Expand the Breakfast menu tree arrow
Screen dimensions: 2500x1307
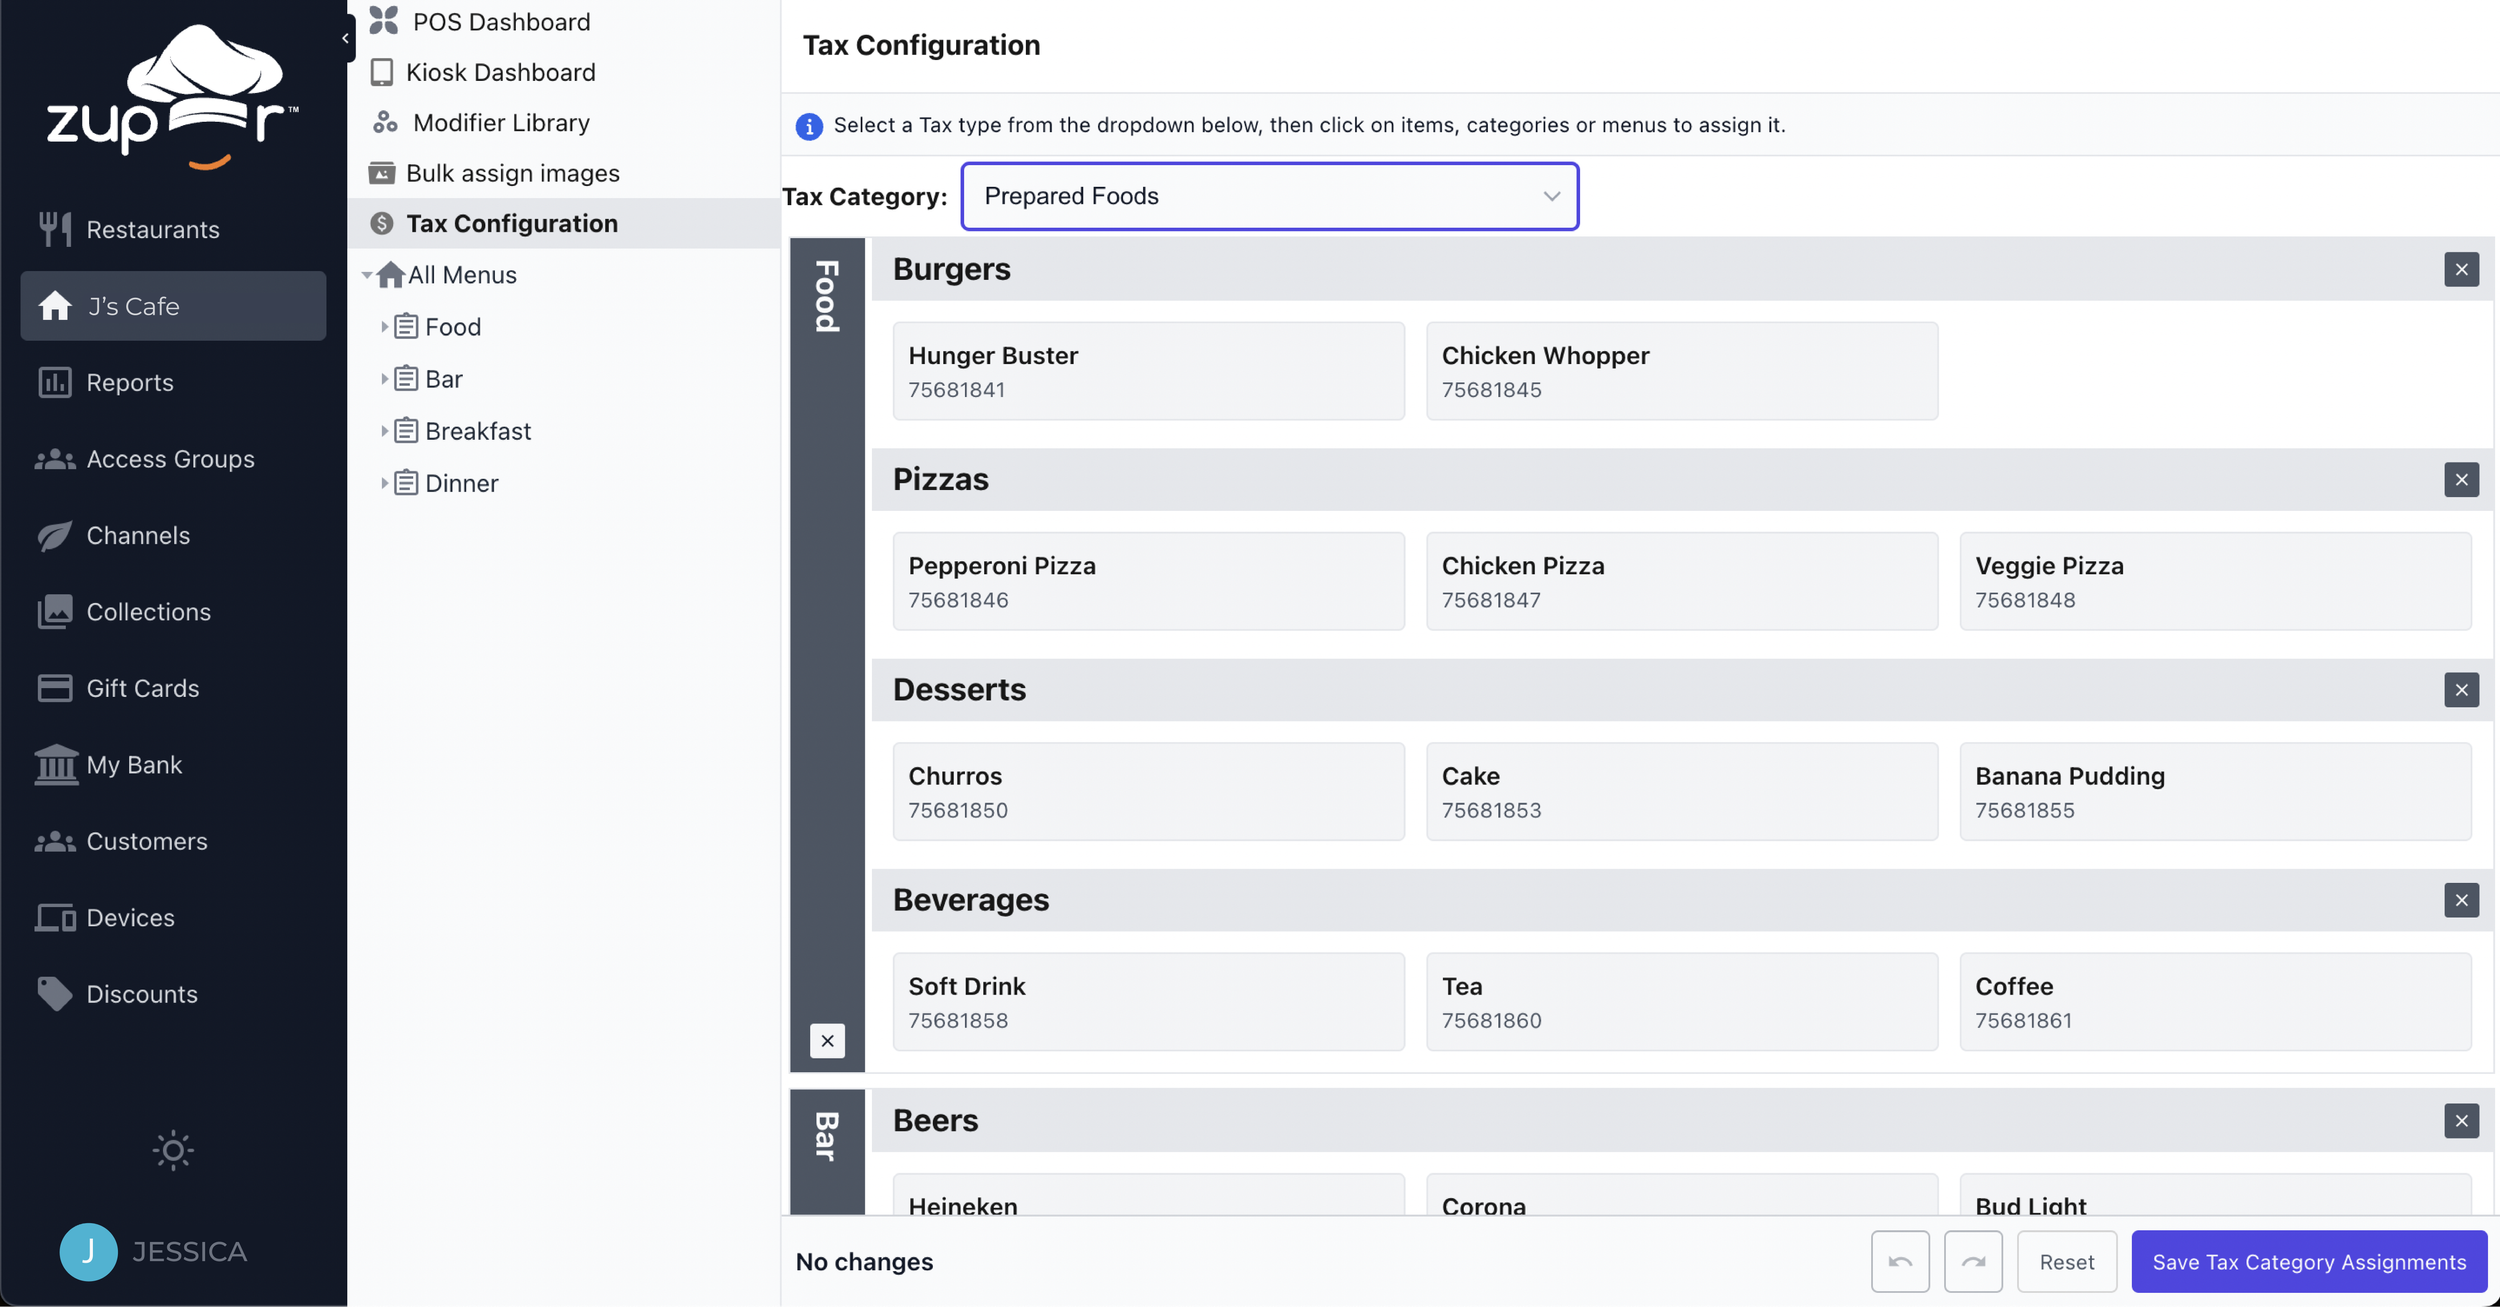pyautogui.click(x=384, y=431)
